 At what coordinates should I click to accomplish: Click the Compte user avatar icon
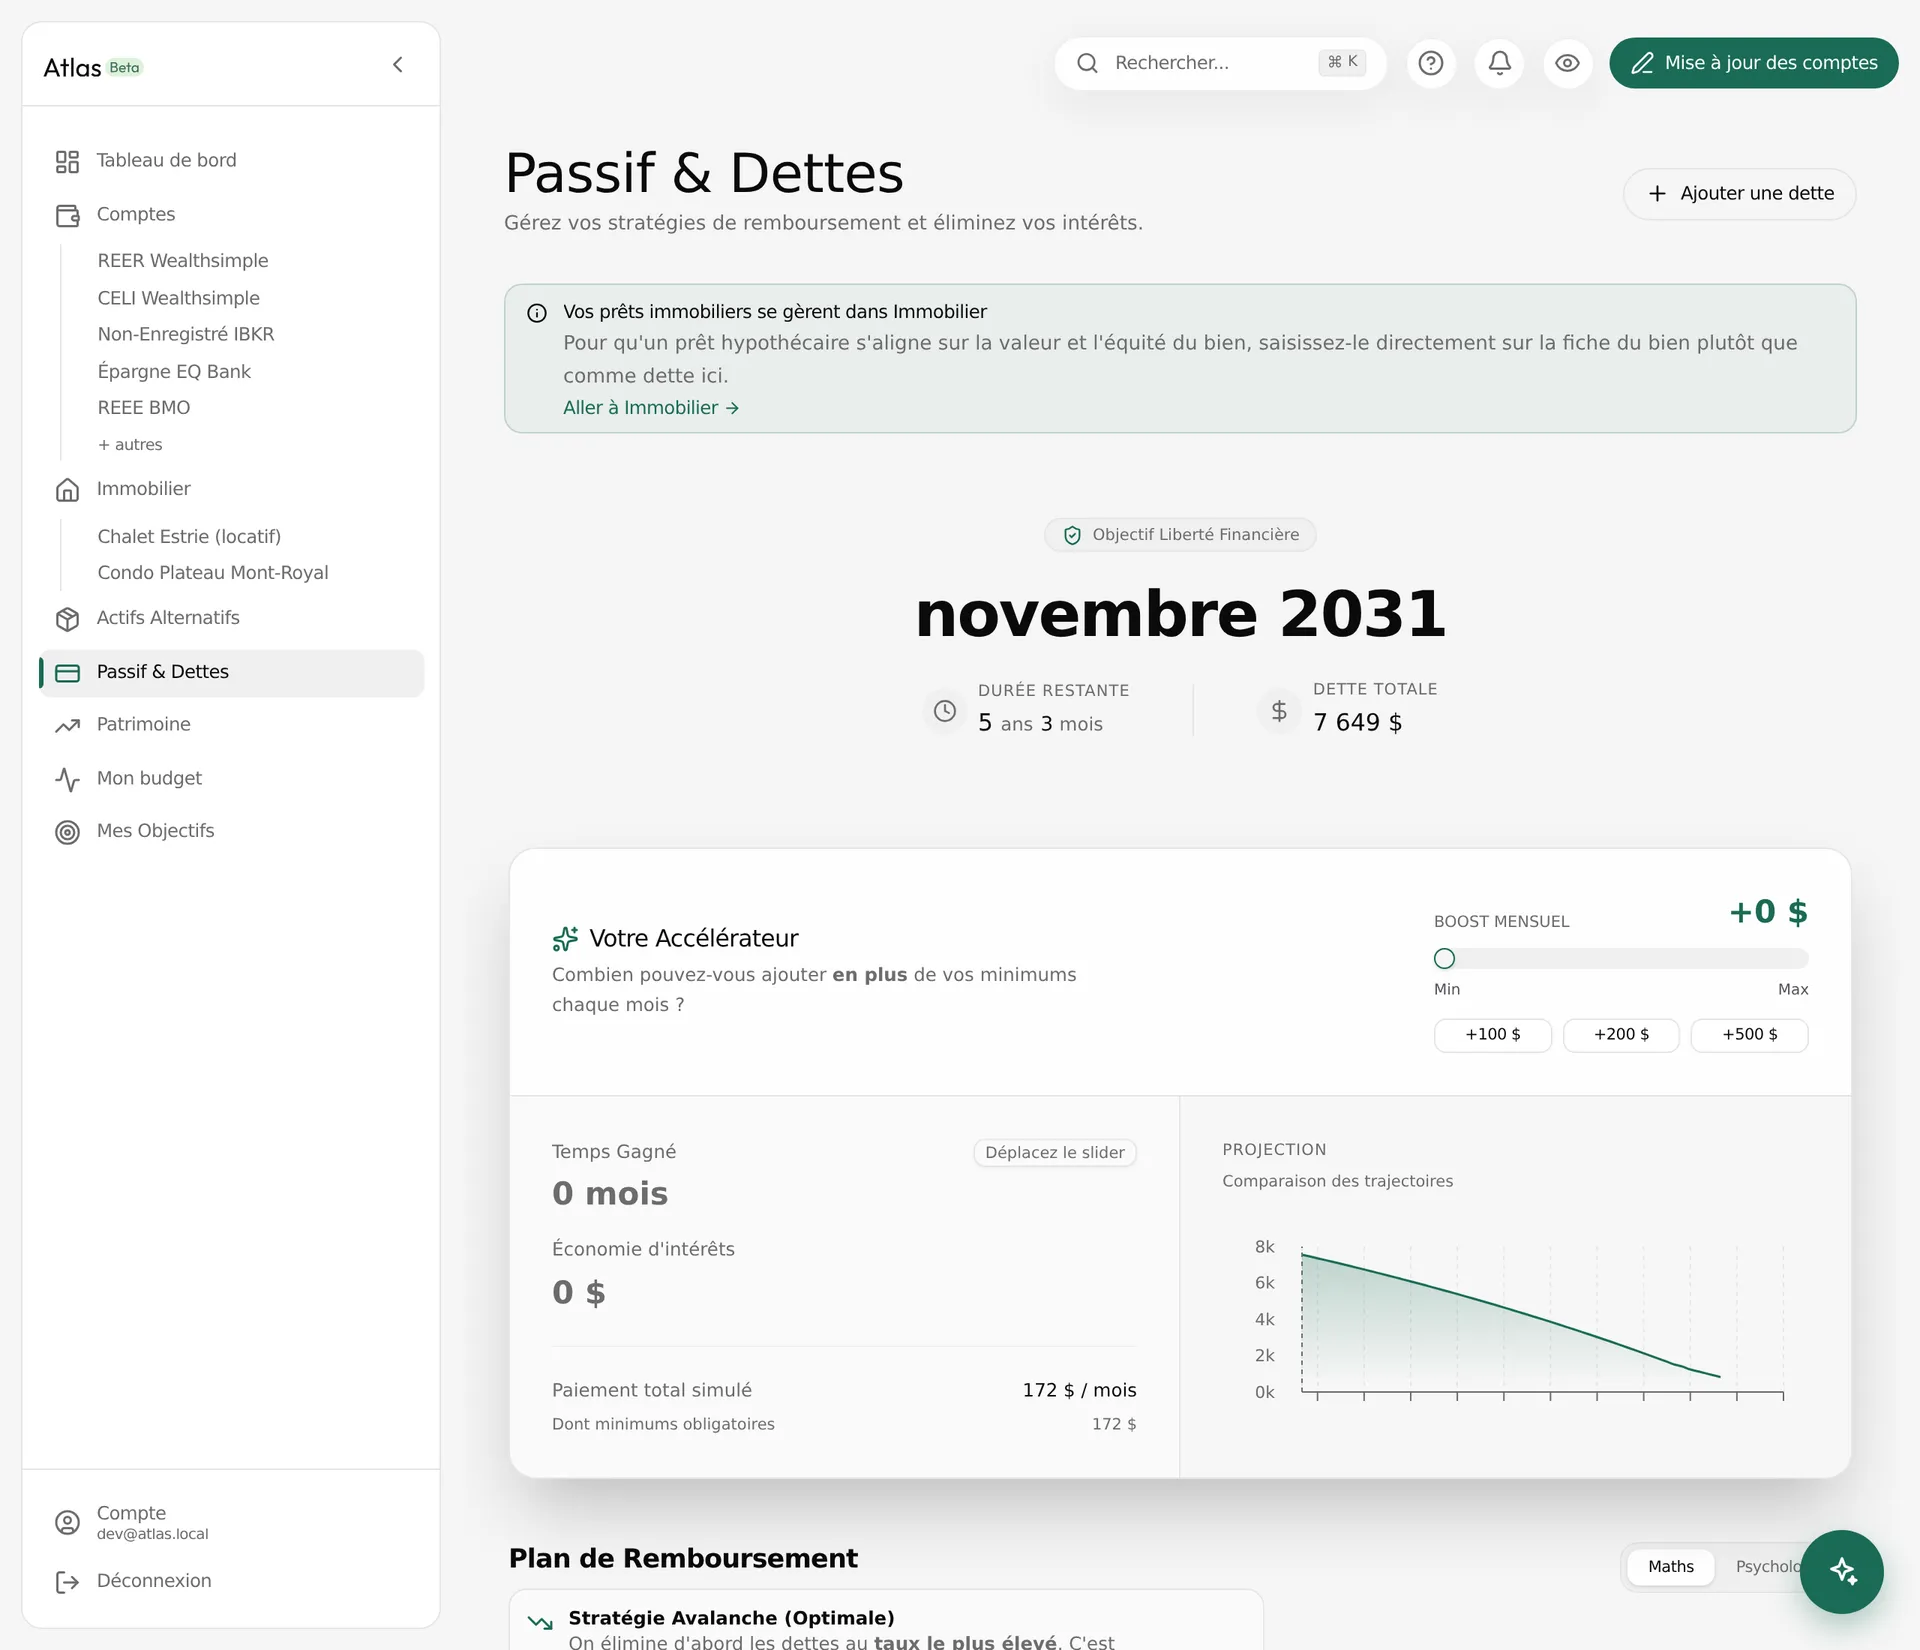pos(67,1522)
